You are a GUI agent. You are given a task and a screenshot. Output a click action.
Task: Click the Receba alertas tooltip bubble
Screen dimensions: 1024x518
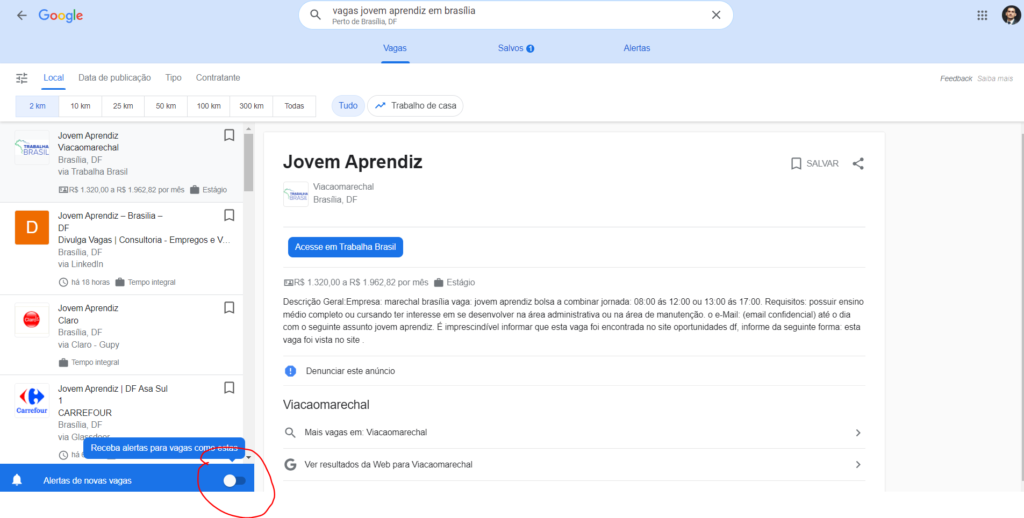[x=164, y=449]
